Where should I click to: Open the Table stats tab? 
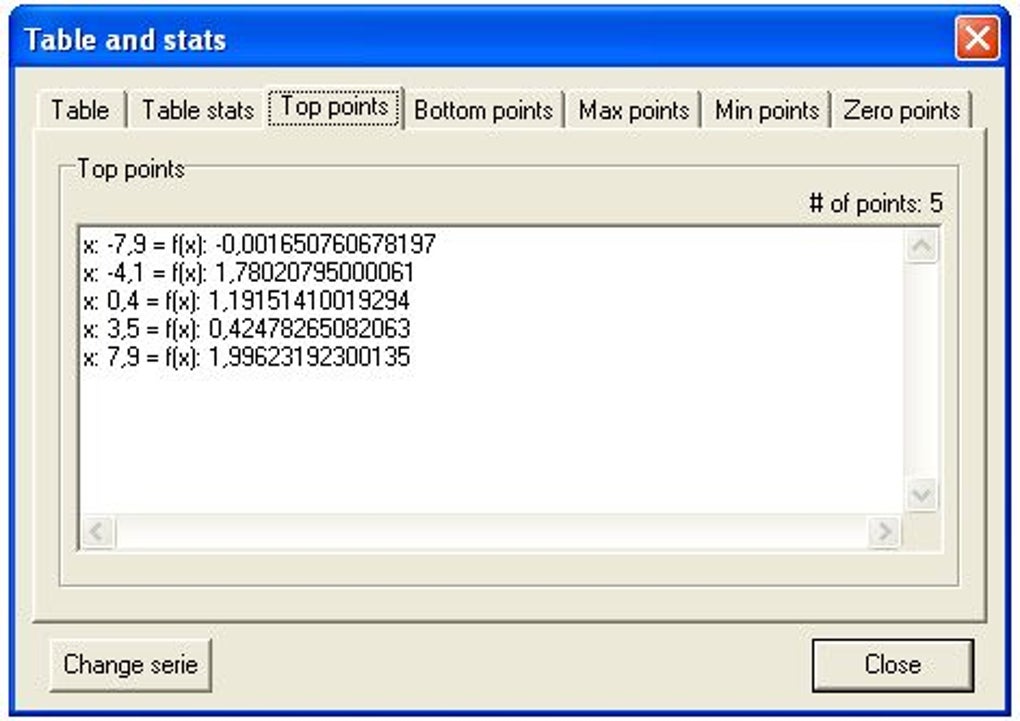197,109
